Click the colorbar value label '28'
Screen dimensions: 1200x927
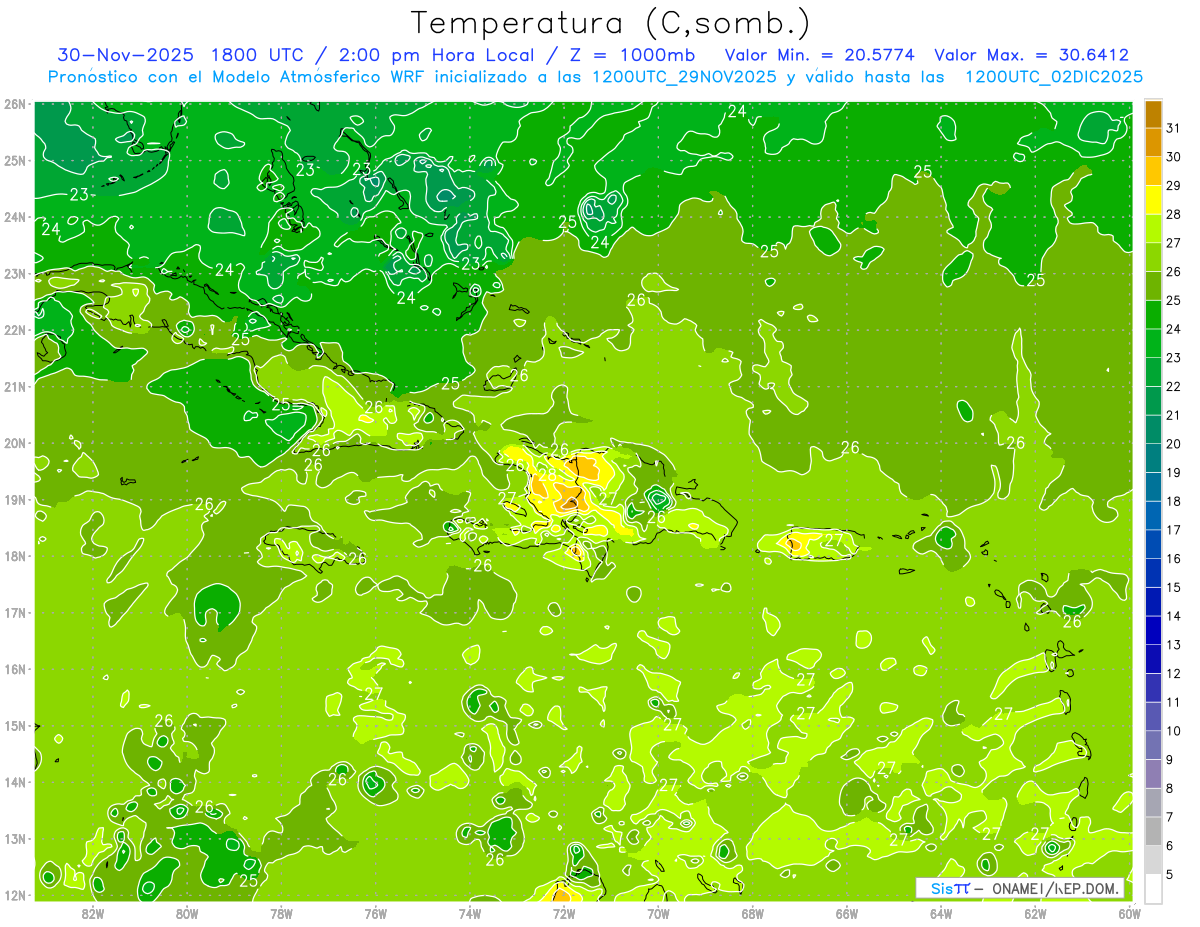point(1173,214)
